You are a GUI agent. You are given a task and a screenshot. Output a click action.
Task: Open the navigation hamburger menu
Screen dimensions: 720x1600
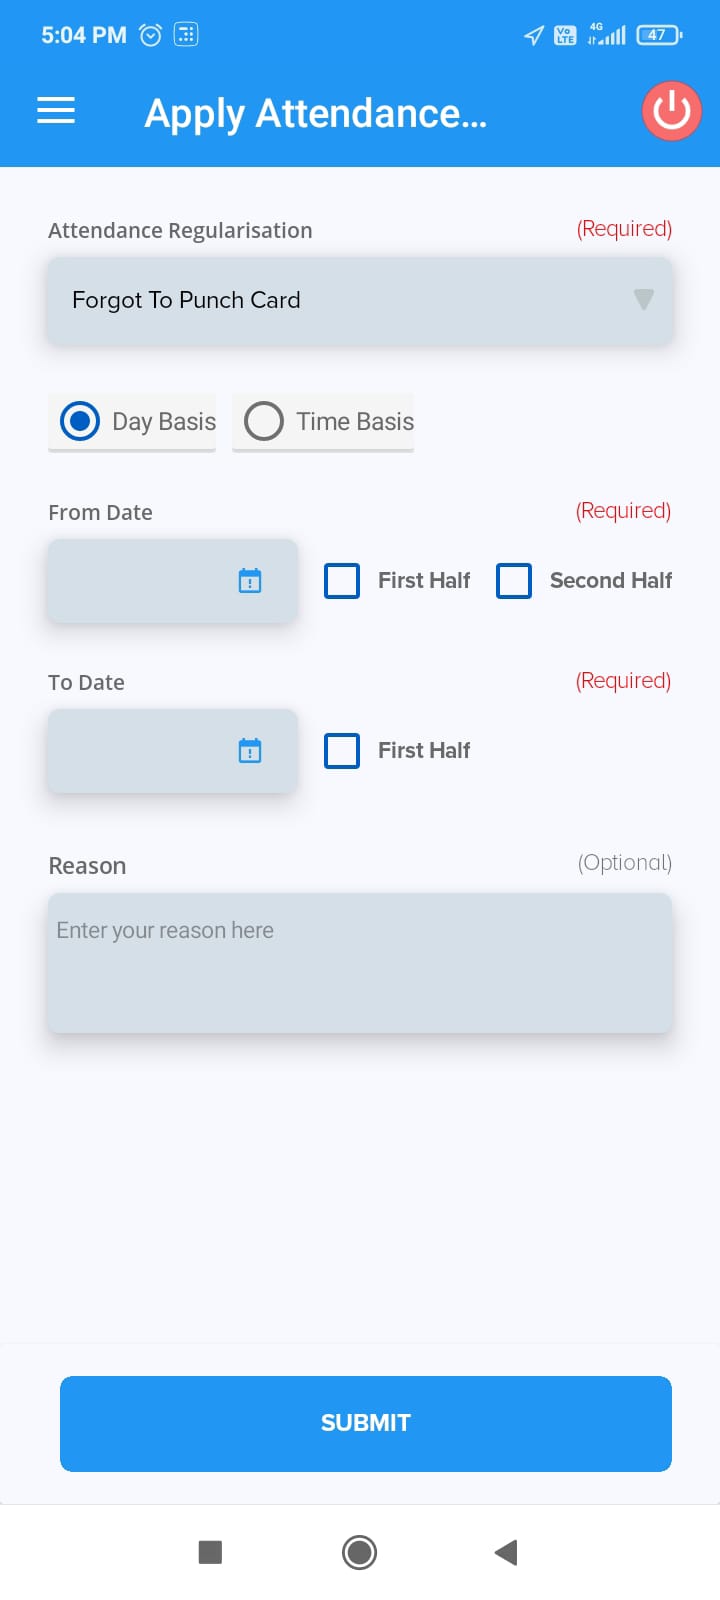tap(55, 111)
